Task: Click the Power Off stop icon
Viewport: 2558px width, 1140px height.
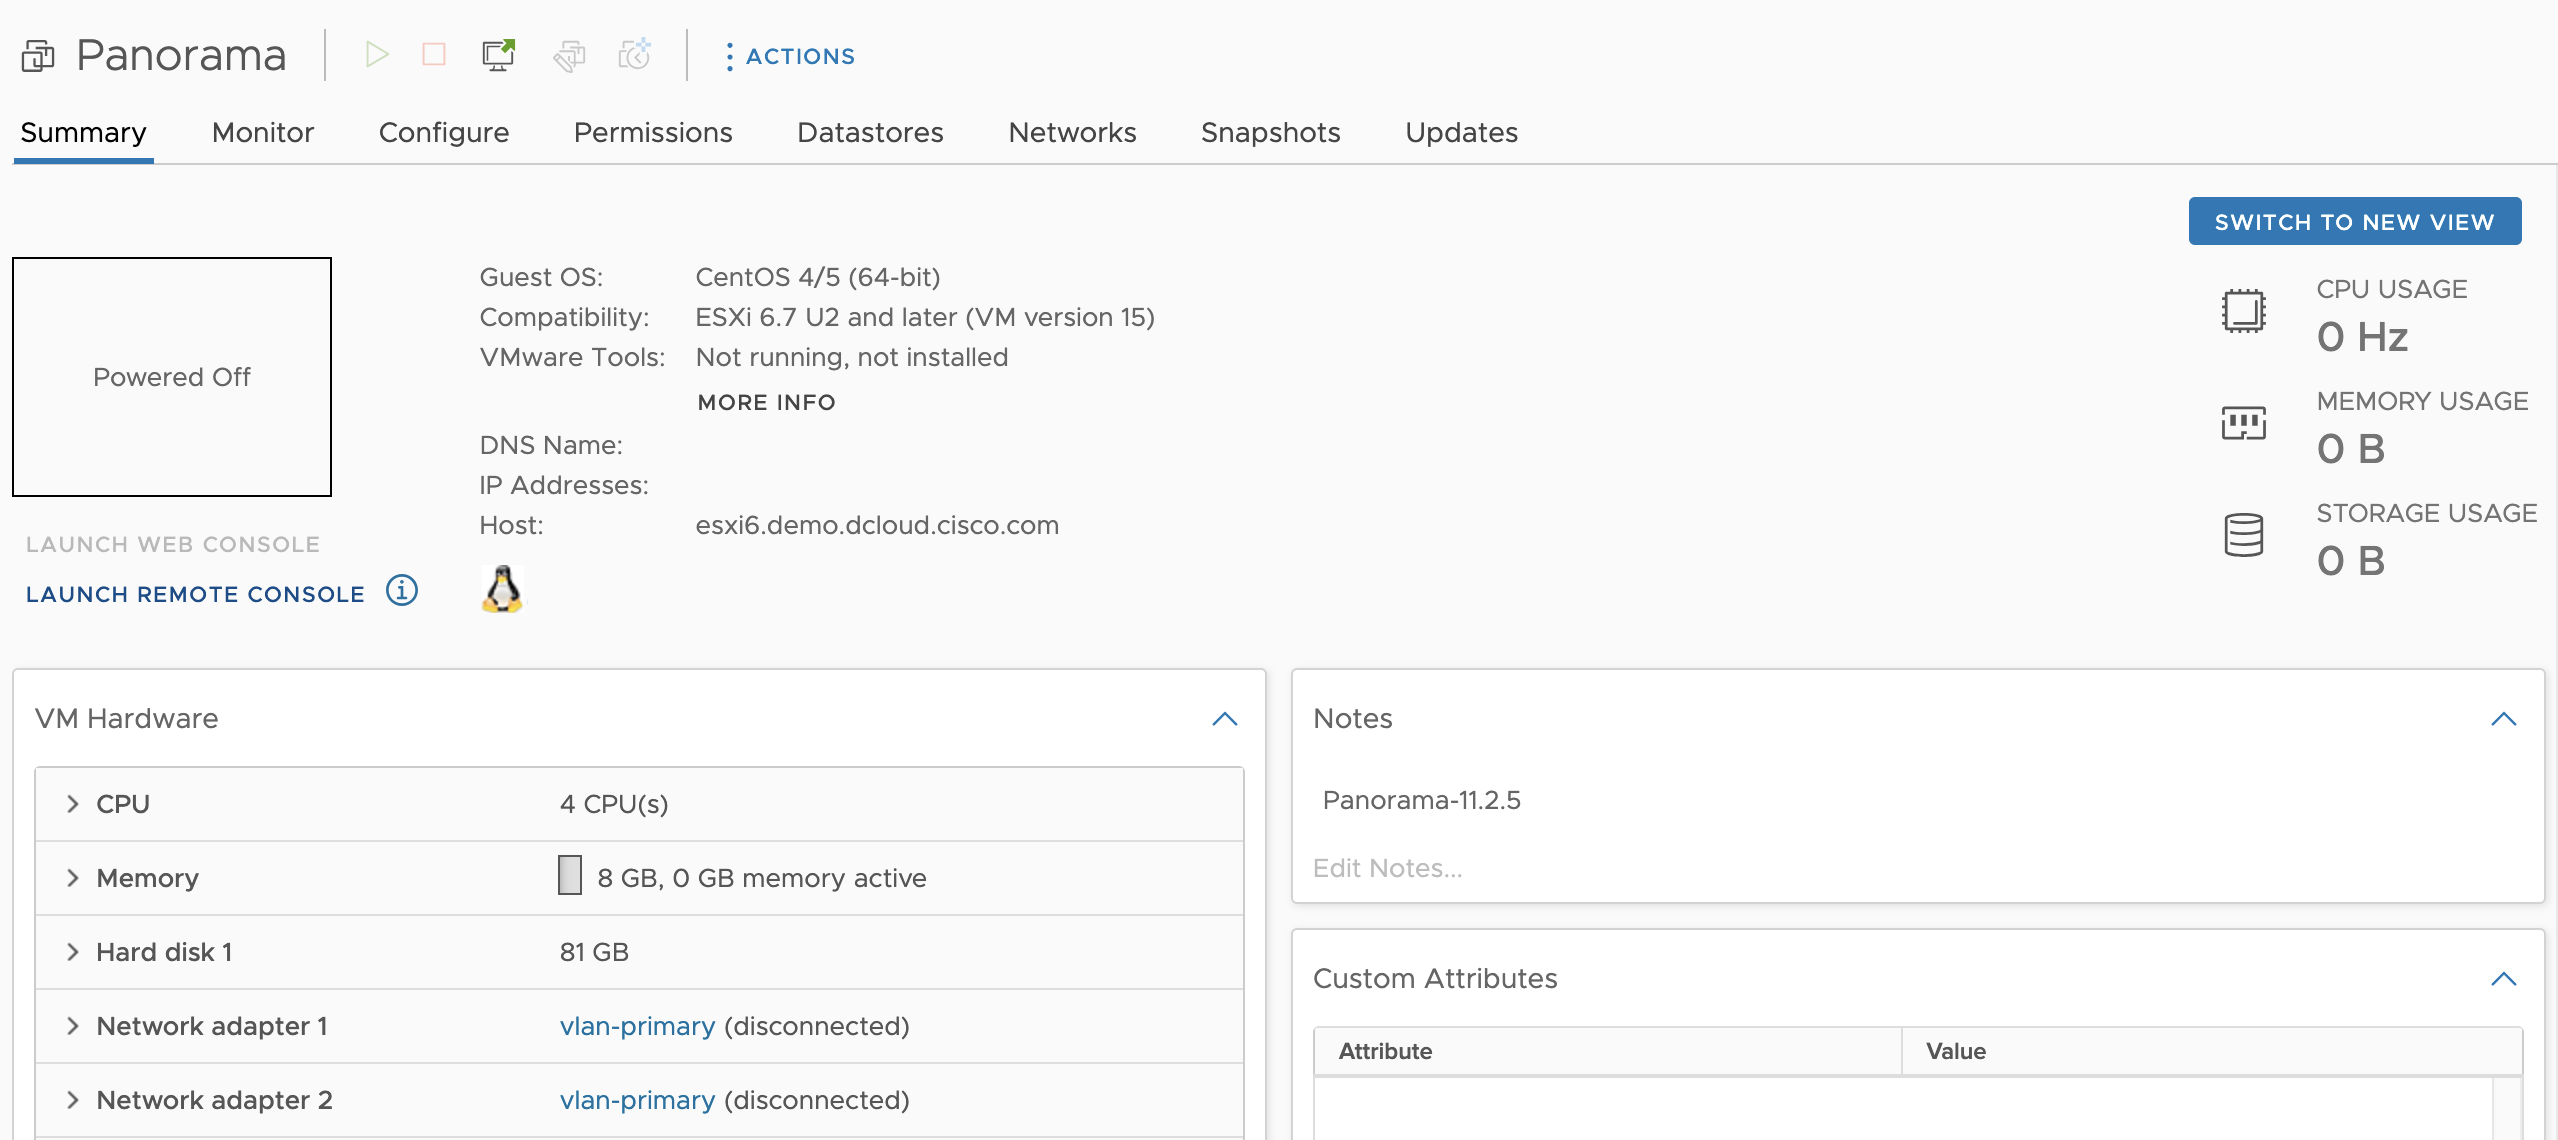Action: click(434, 54)
